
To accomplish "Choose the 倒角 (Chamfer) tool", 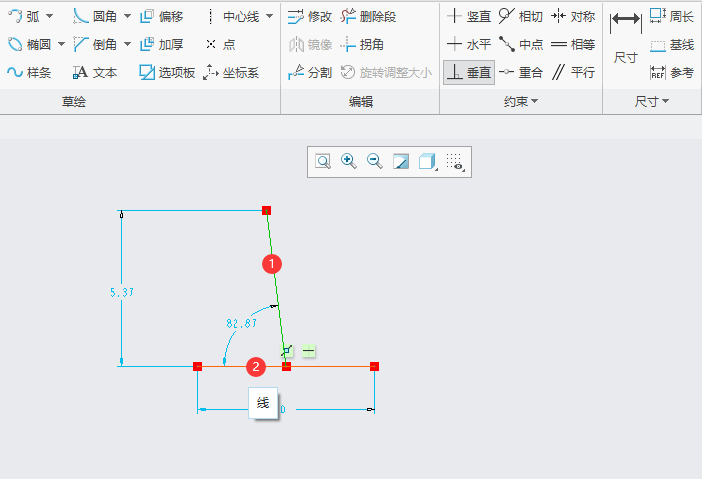I will click(x=95, y=44).
